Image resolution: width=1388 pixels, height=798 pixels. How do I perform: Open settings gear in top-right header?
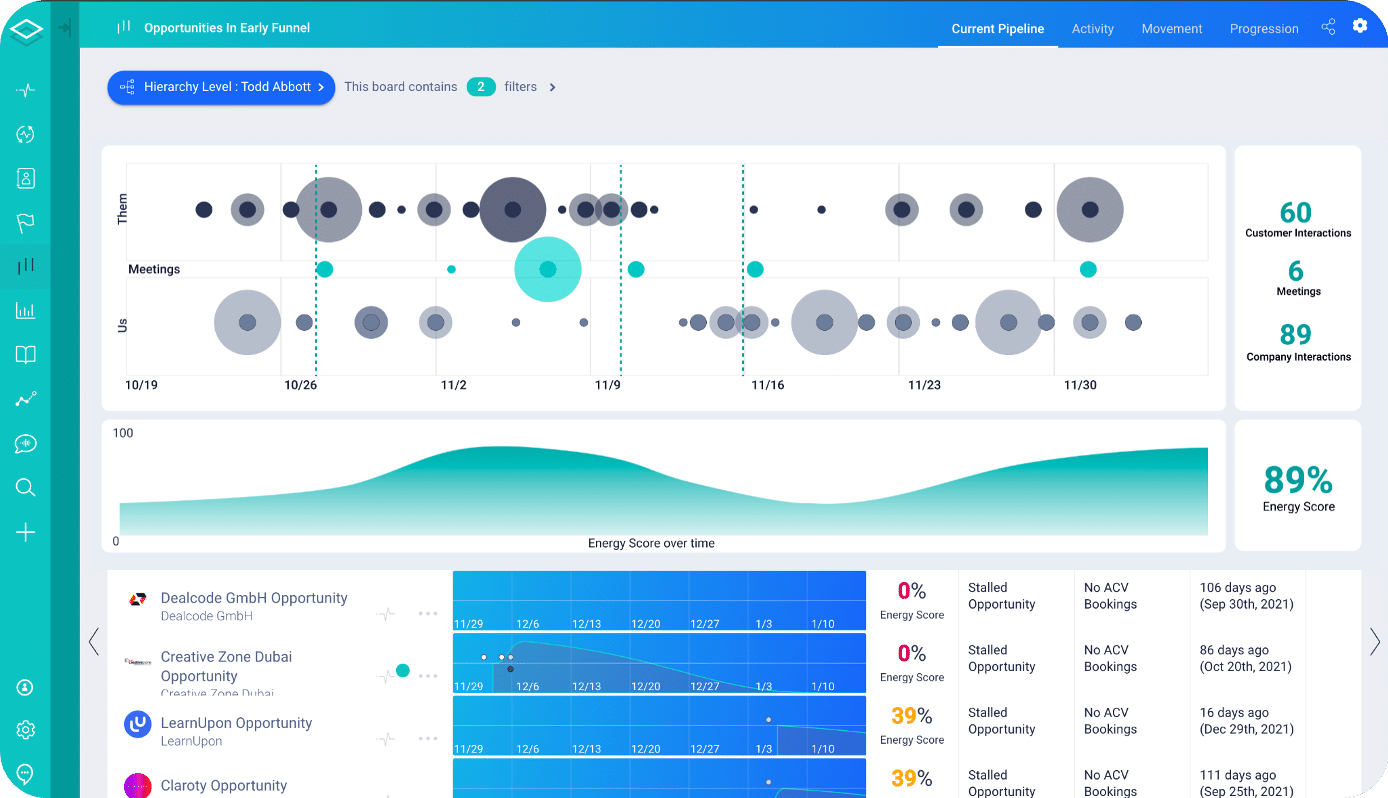[1360, 26]
